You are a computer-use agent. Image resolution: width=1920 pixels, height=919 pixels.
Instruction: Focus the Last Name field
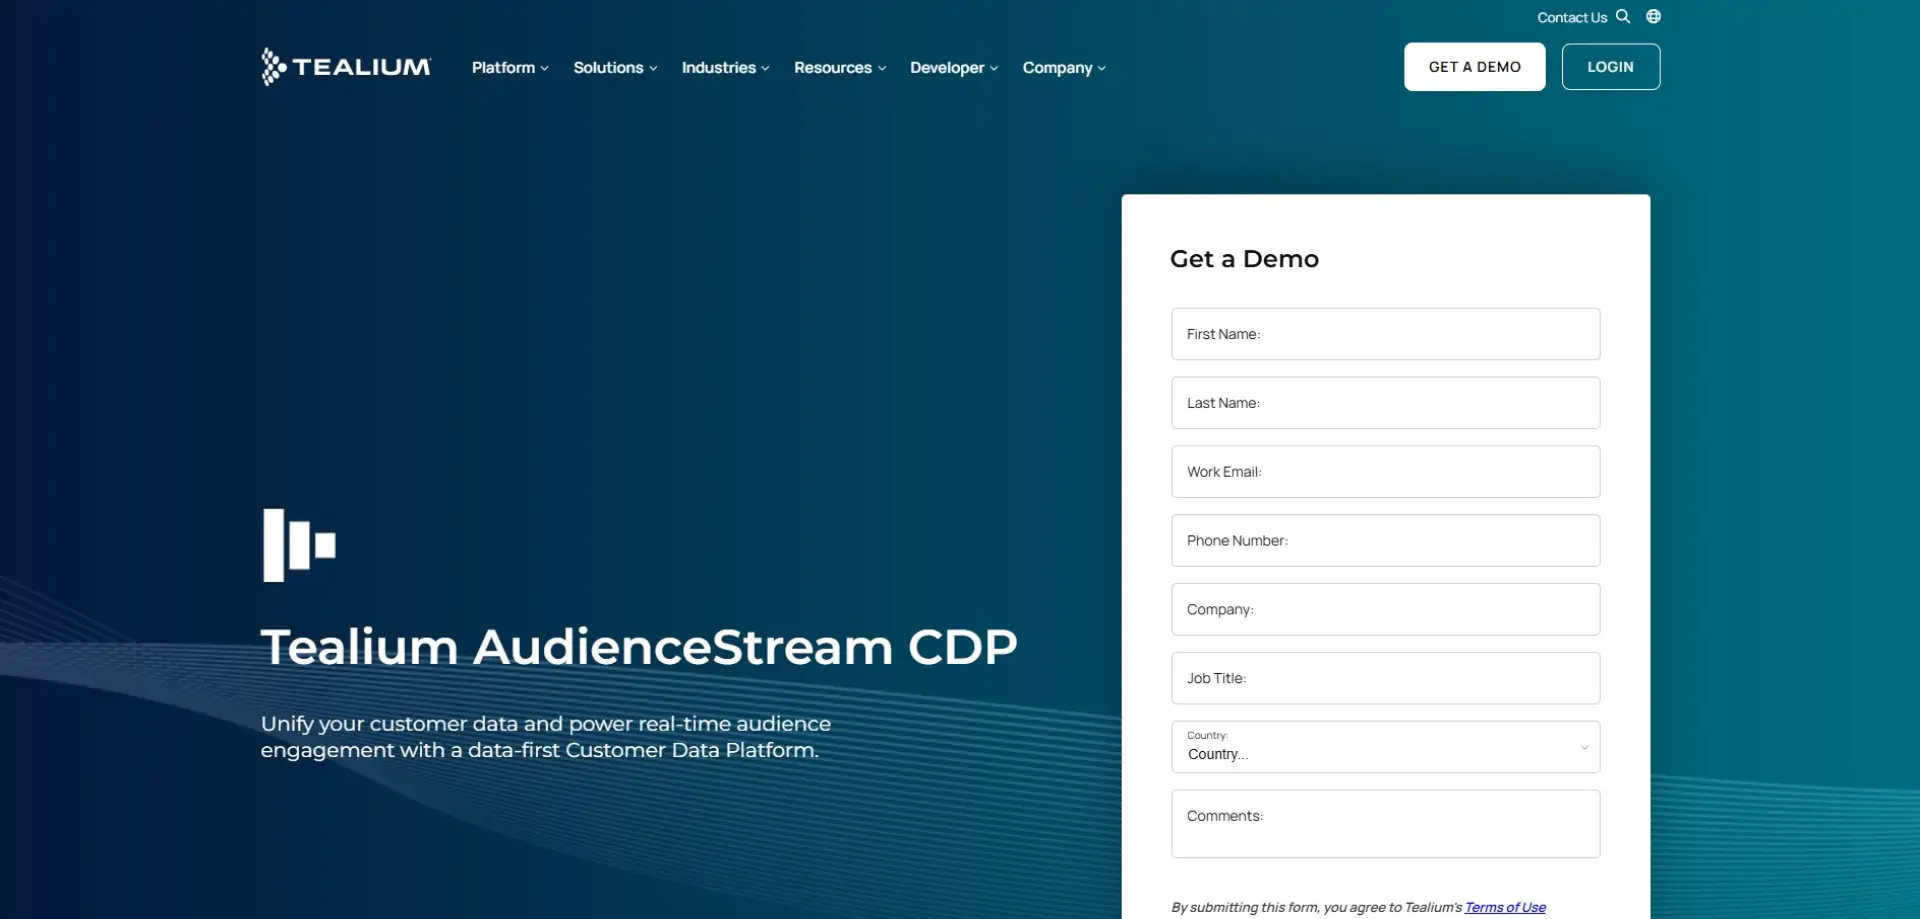[x=1385, y=403]
